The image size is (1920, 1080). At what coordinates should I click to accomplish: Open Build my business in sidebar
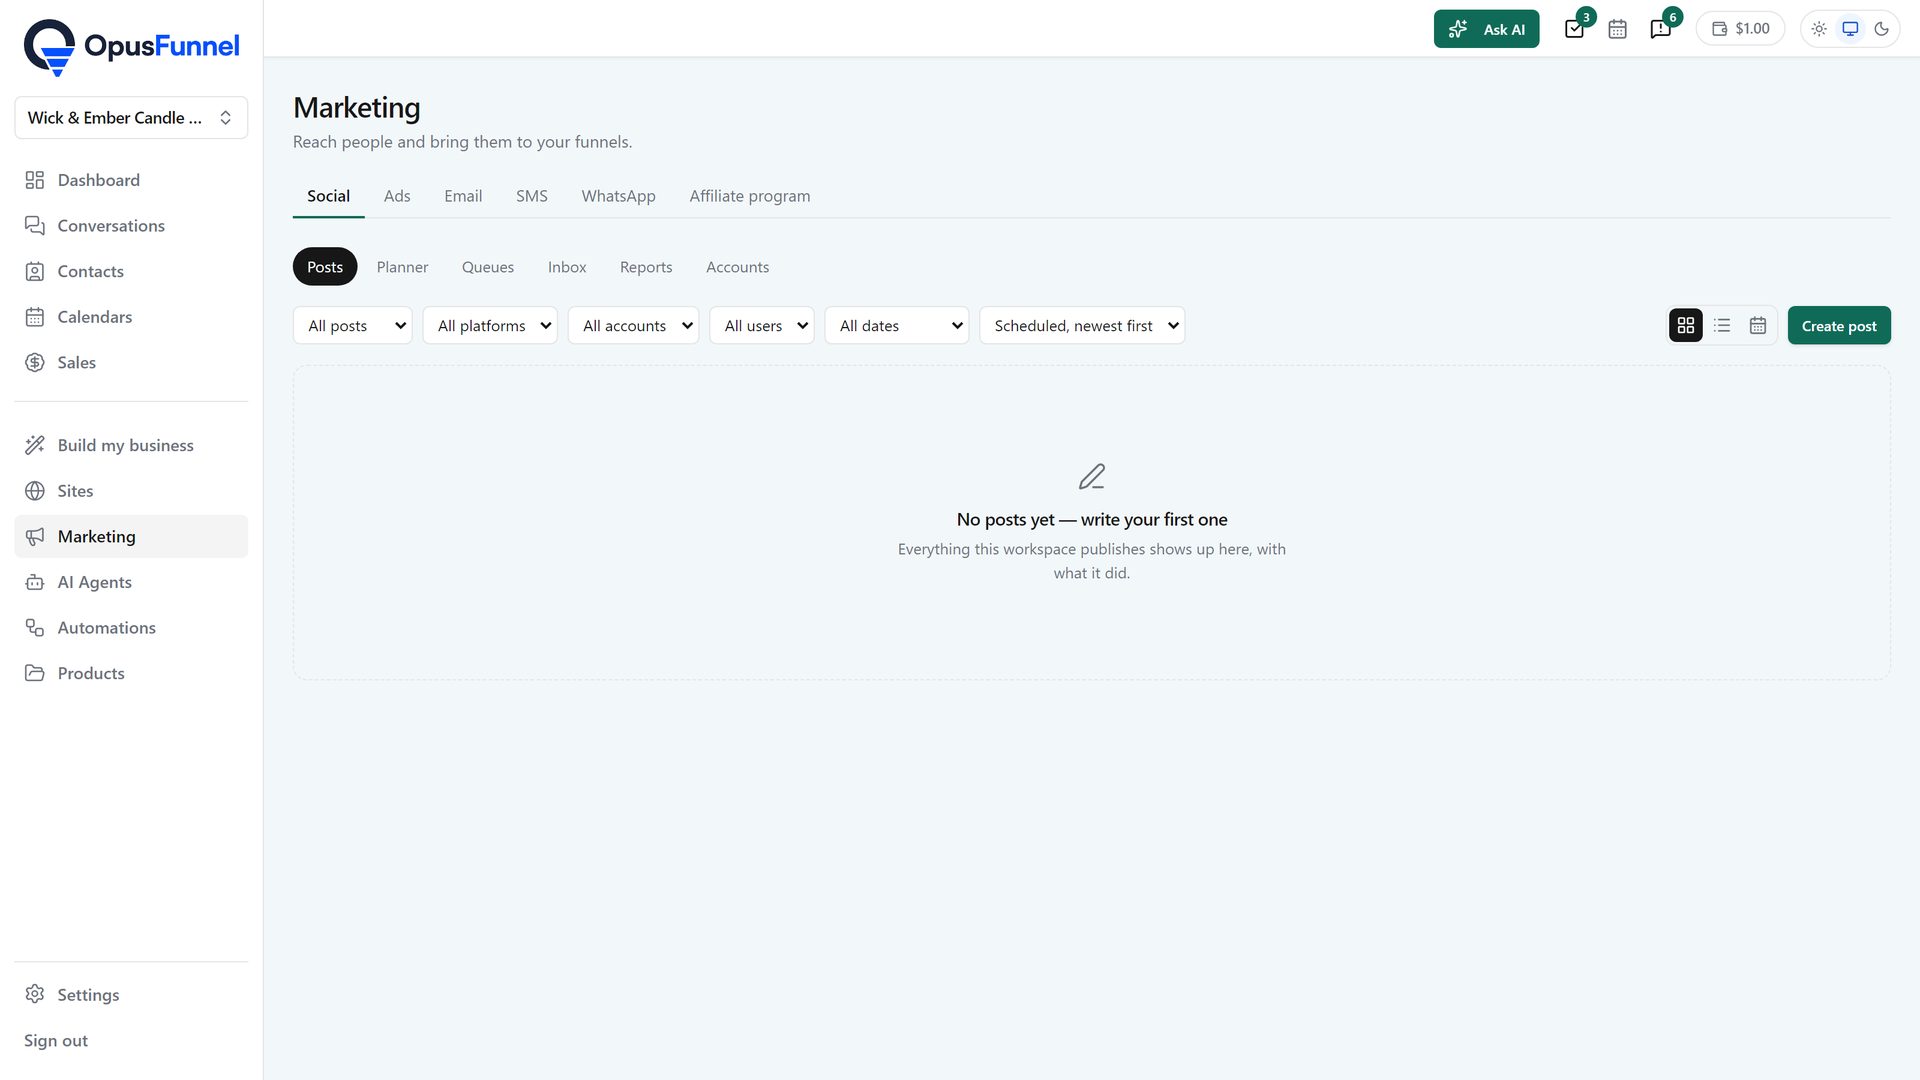131,445
